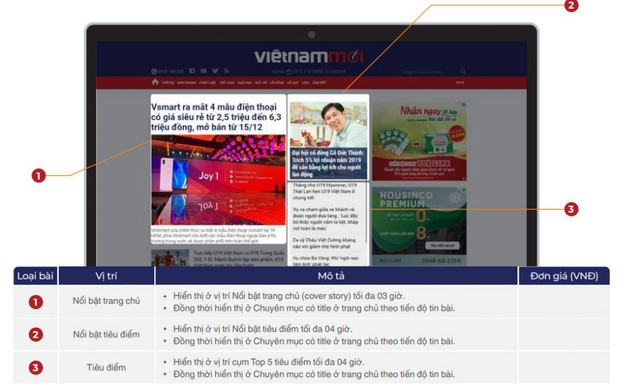Open the KINH DOANH menu item
This screenshot has height=384, width=640.
(187, 82)
